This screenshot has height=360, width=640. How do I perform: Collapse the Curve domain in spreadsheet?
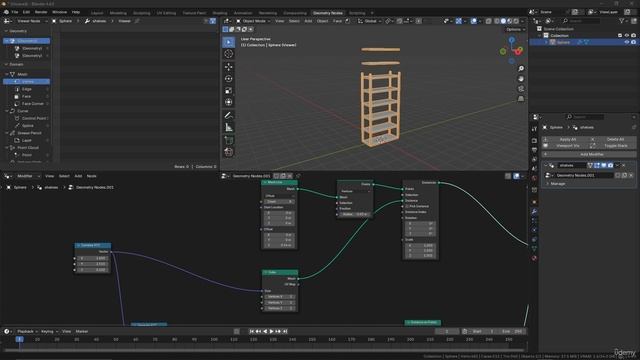click(x=7, y=111)
